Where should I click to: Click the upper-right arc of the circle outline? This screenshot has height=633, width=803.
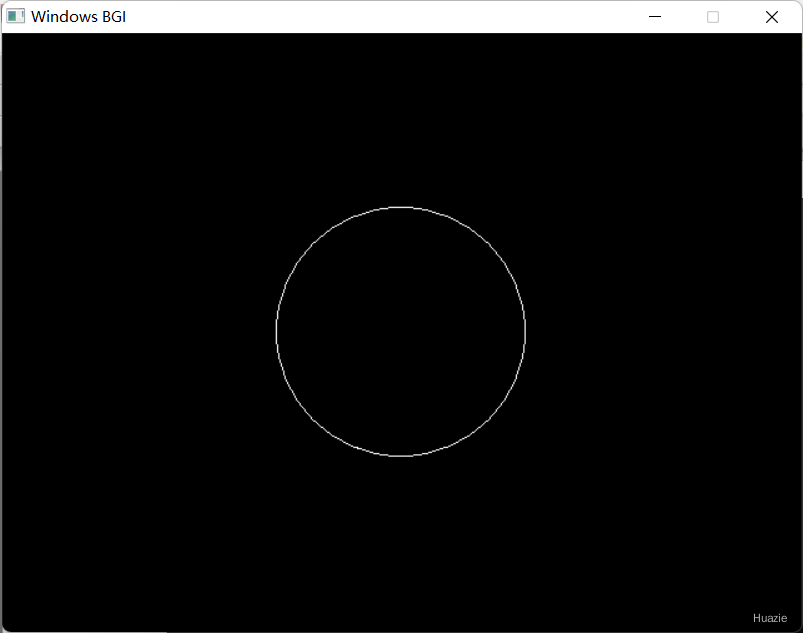(489, 243)
